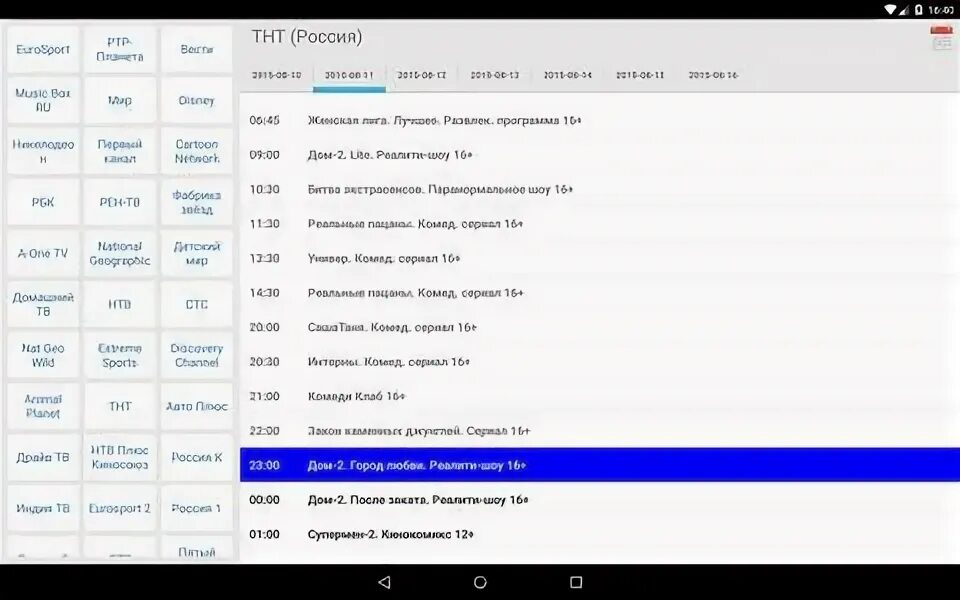This screenshot has height=600, width=960.
Task: Open the Никелодеон channel tile
Action: point(43,151)
